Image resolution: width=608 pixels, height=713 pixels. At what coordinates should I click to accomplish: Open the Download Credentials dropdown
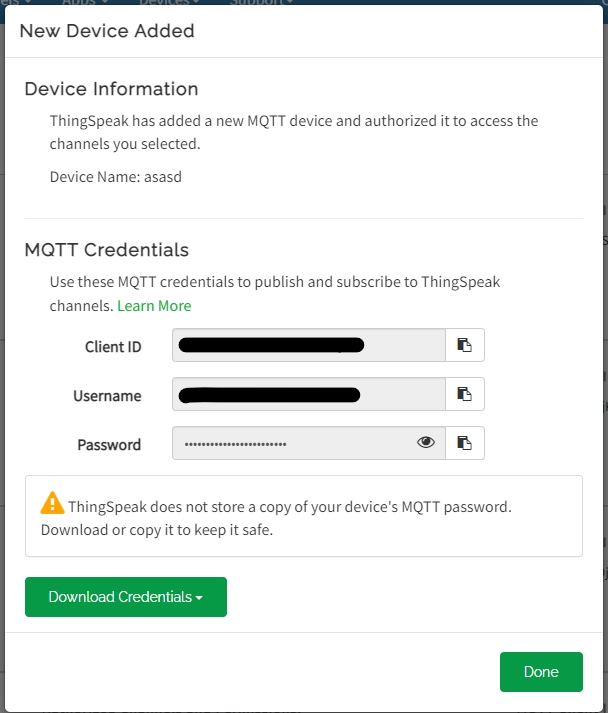click(x=126, y=597)
